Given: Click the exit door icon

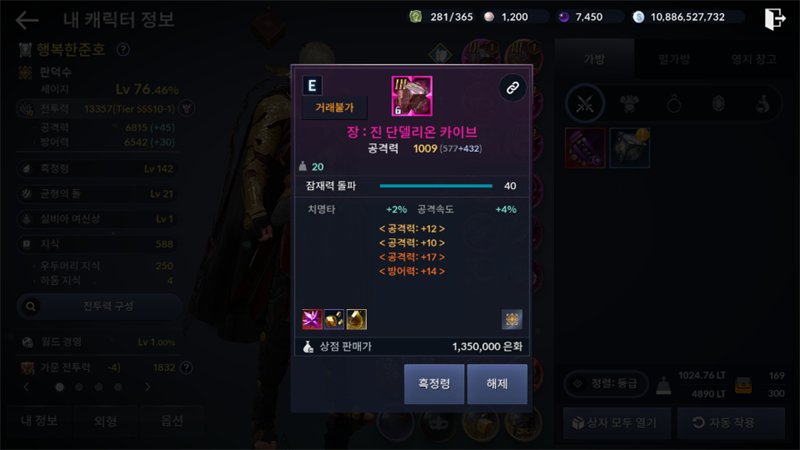Looking at the screenshot, I should (774, 19).
